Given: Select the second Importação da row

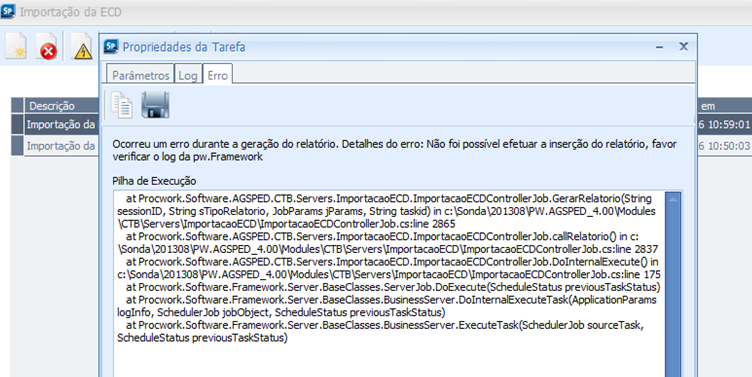Looking at the screenshot, I should (x=61, y=145).
